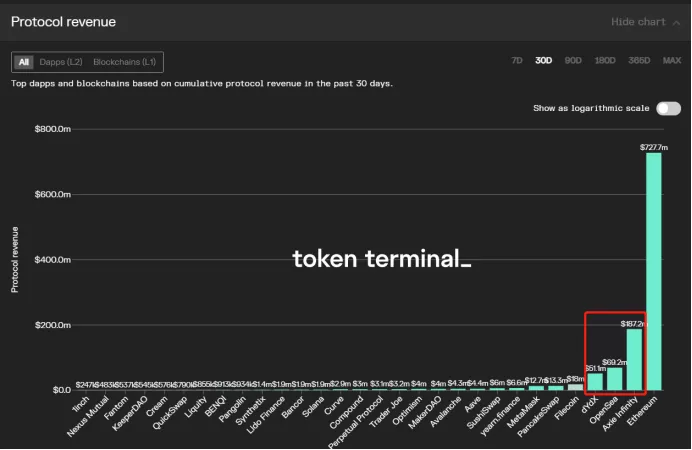Select the All filter tab
The height and width of the screenshot is (450, 692).
24,62
